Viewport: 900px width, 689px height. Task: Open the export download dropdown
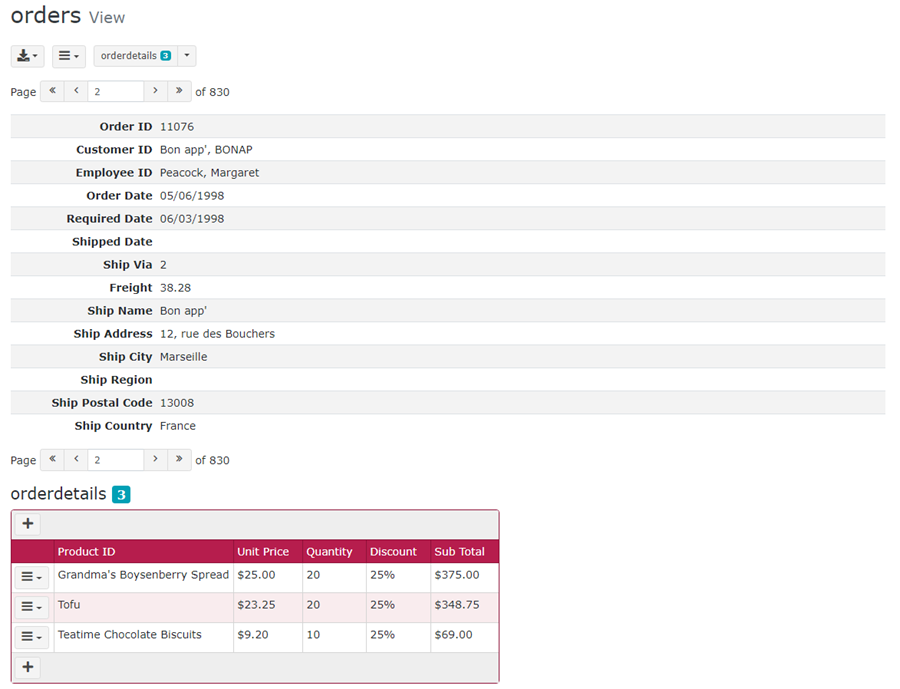coord(27,56)
